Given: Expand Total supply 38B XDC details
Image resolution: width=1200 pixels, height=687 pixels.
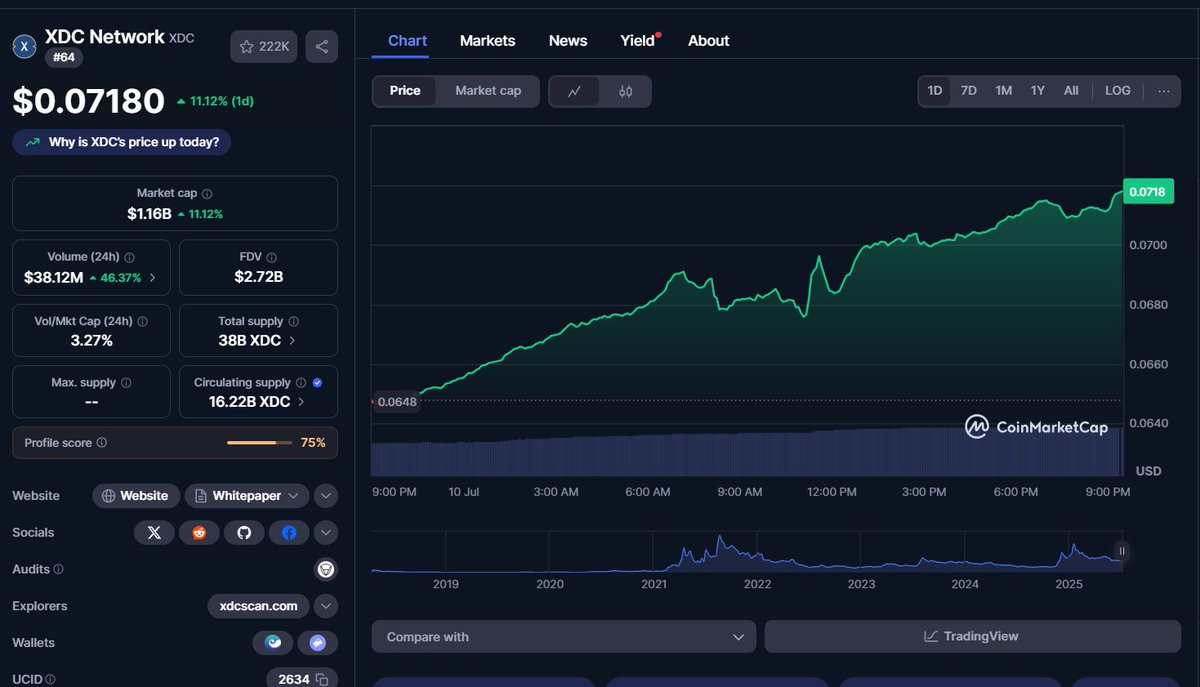Looking at the screenshot, I should 292,340.
